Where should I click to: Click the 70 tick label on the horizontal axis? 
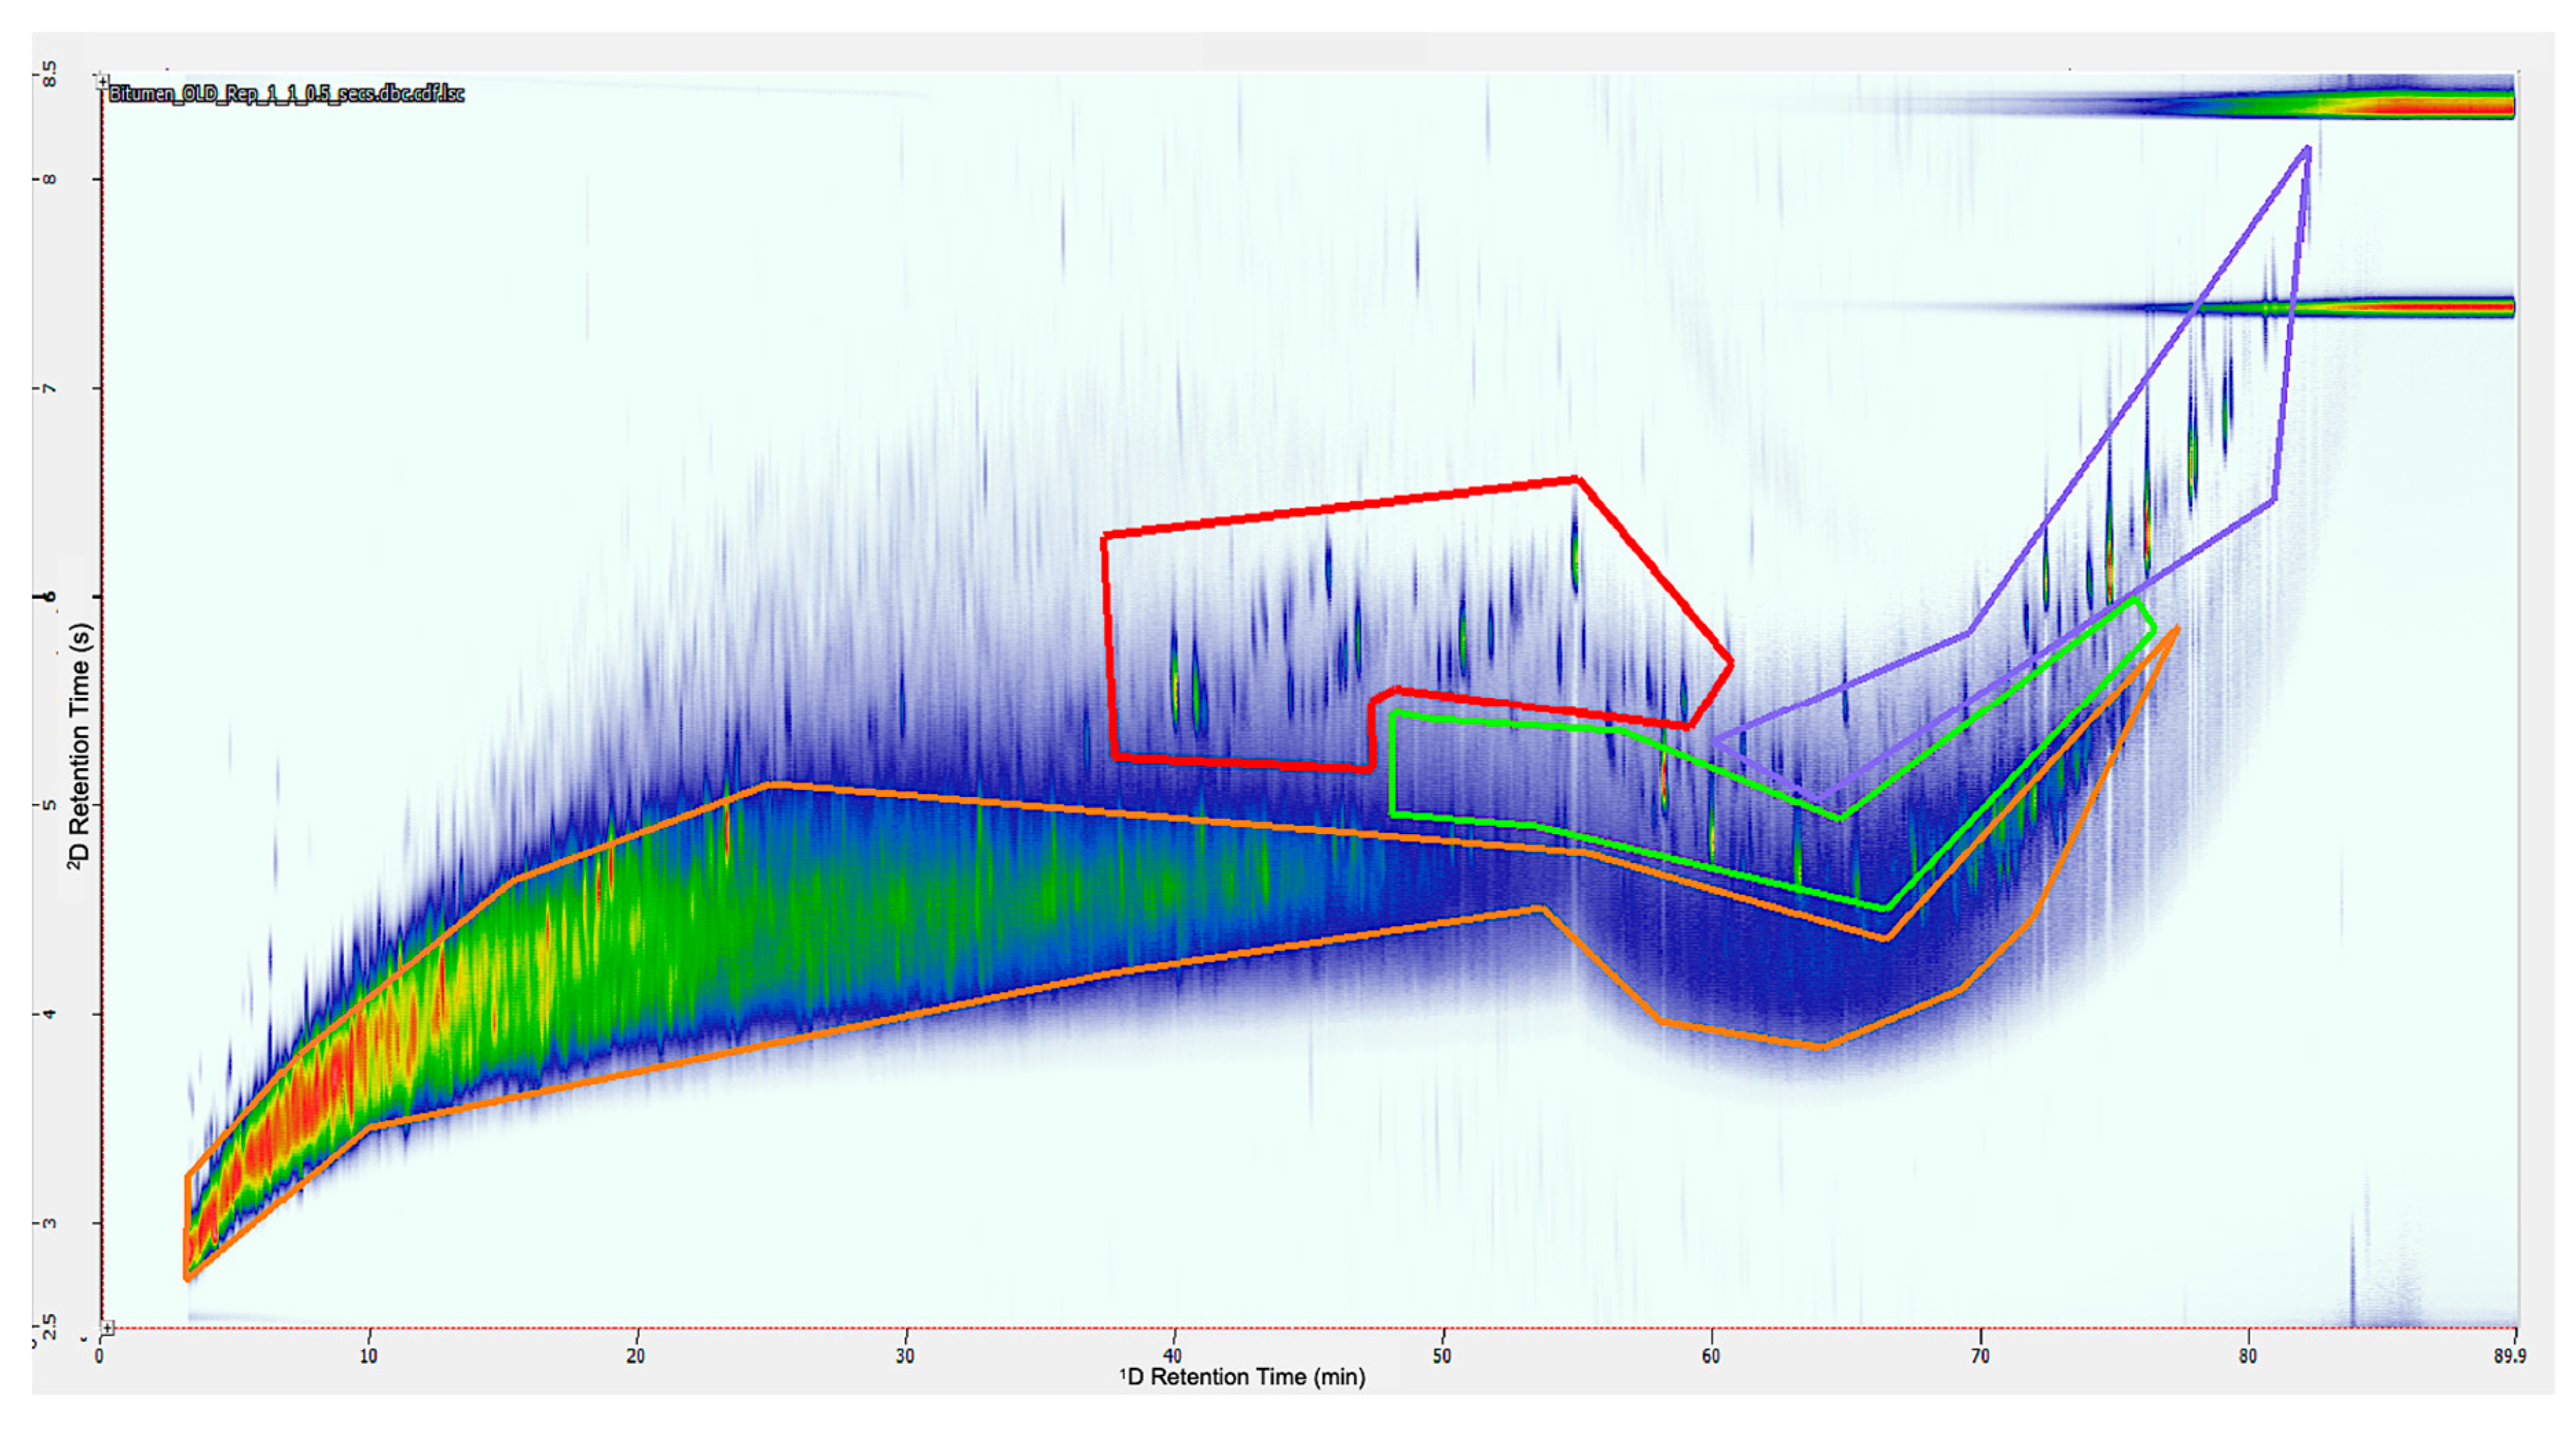coord(1980,1356)
